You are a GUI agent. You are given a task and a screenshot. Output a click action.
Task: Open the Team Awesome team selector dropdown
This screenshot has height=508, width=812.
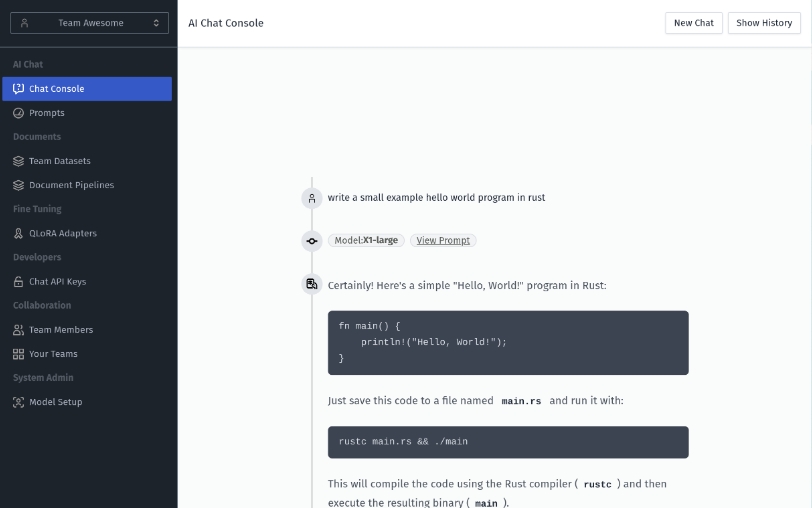coord(89,23)
